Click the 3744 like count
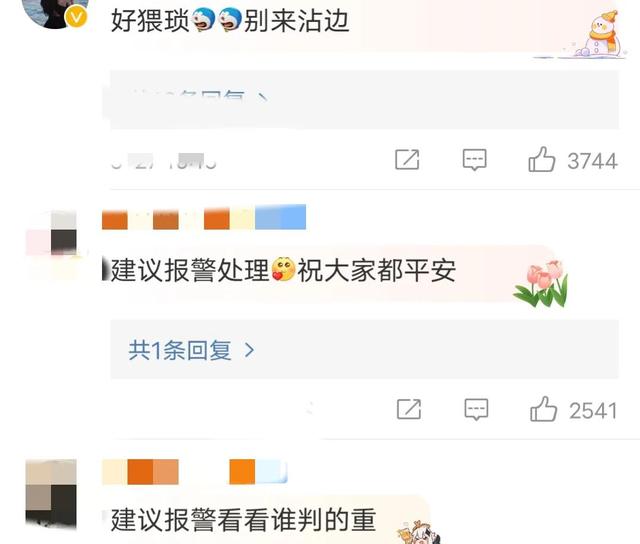 coord(592,161)
